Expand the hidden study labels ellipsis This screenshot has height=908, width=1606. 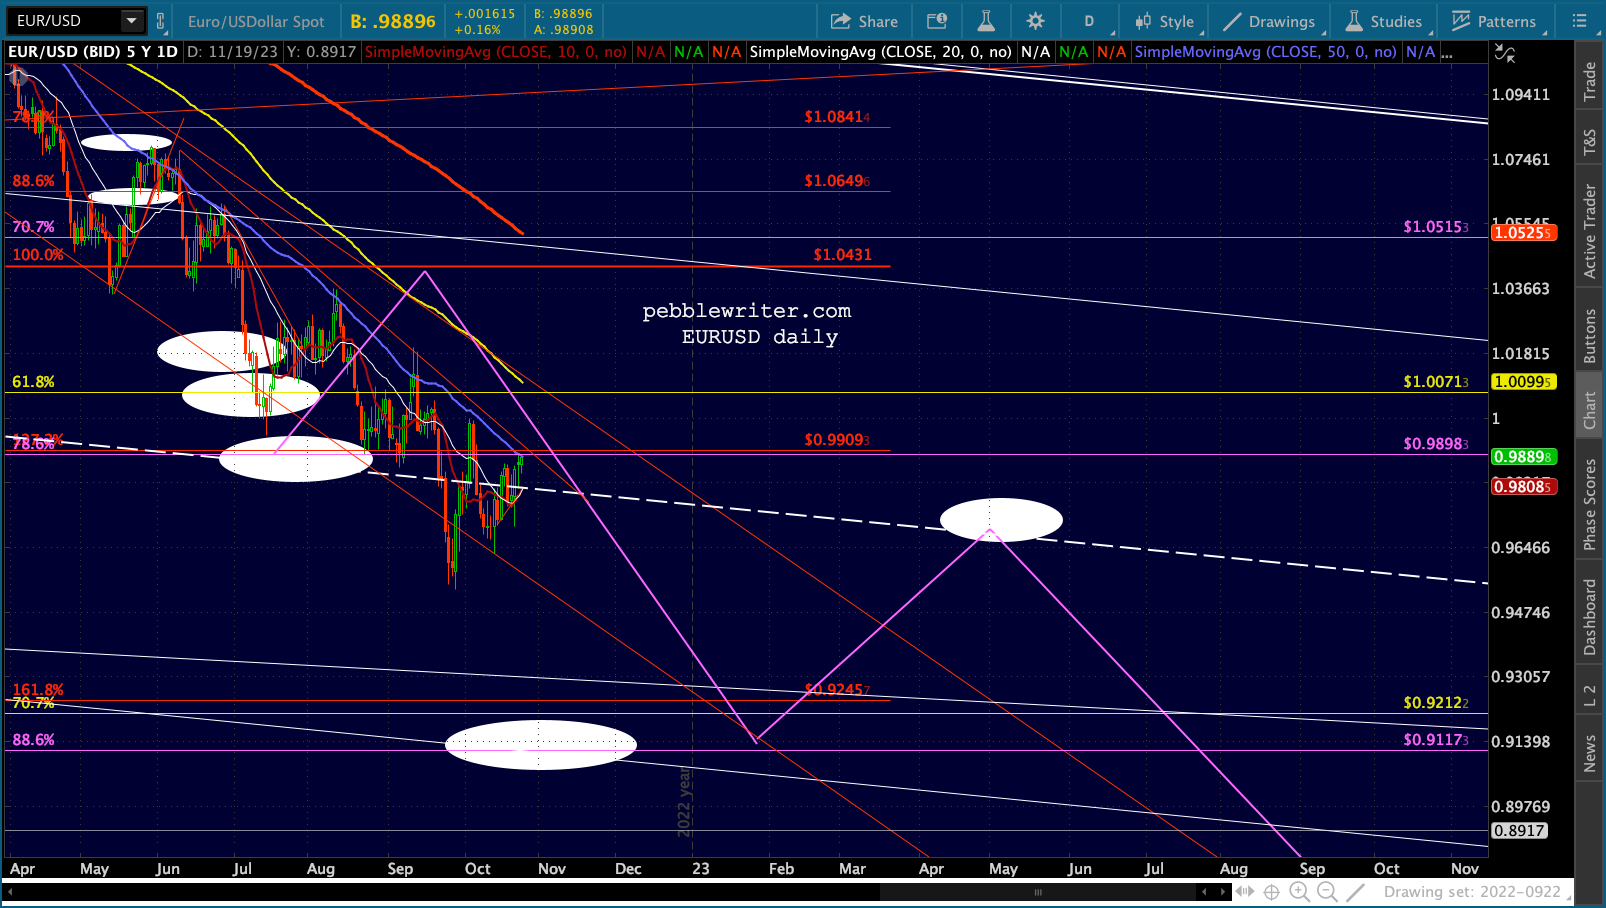(x=1447, y=53)
